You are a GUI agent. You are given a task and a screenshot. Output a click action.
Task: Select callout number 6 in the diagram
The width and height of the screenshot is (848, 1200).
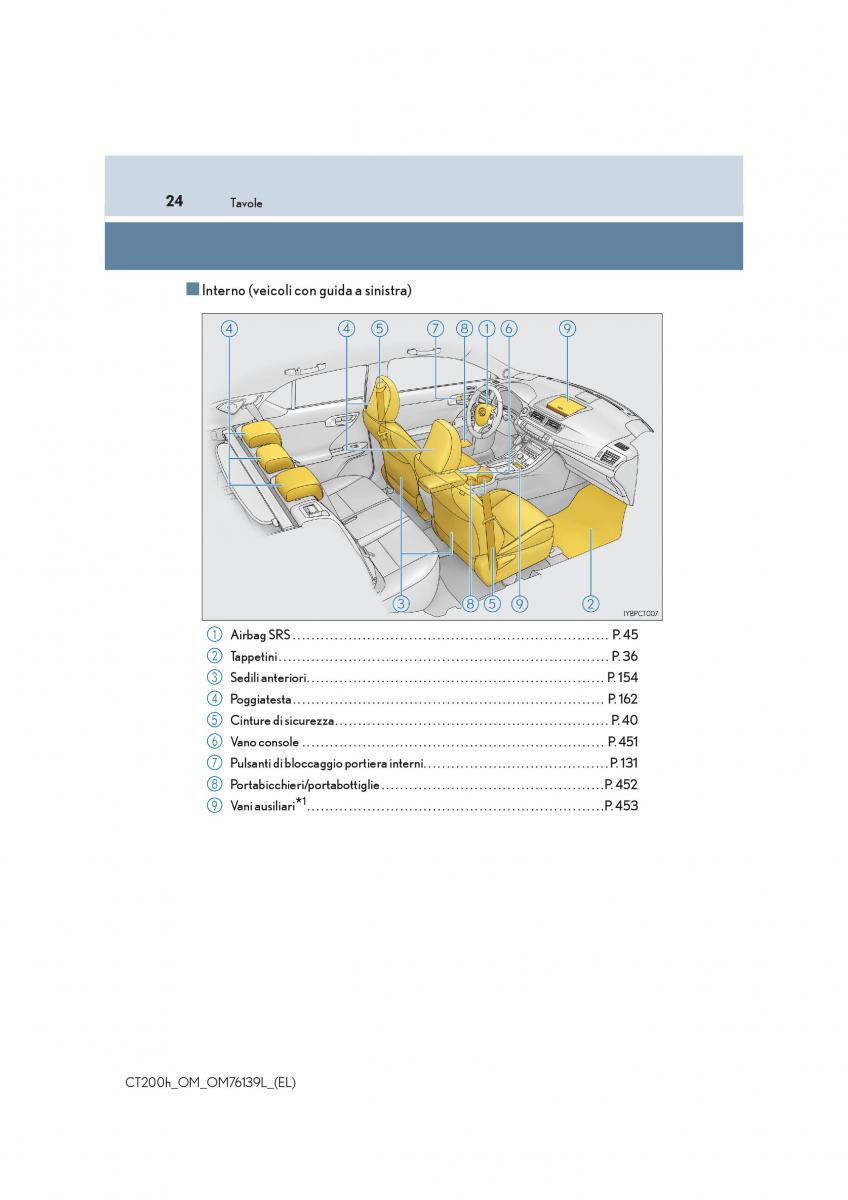508,328
